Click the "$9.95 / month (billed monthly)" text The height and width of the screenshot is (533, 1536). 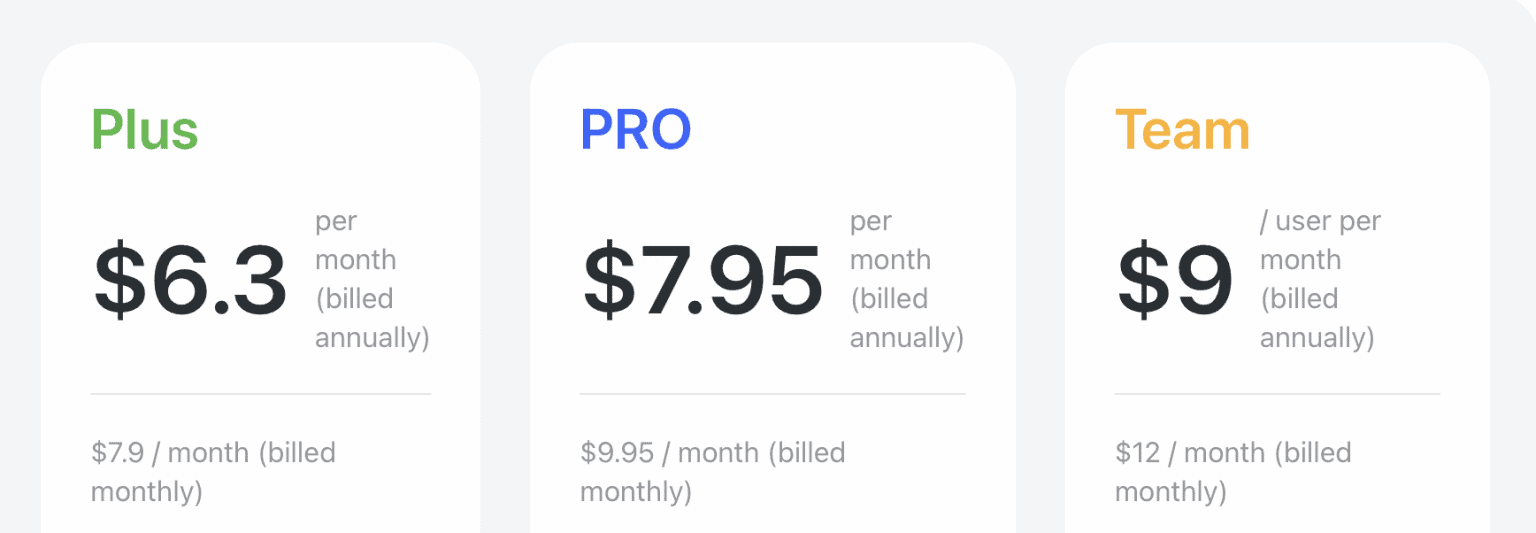[712, 471]
